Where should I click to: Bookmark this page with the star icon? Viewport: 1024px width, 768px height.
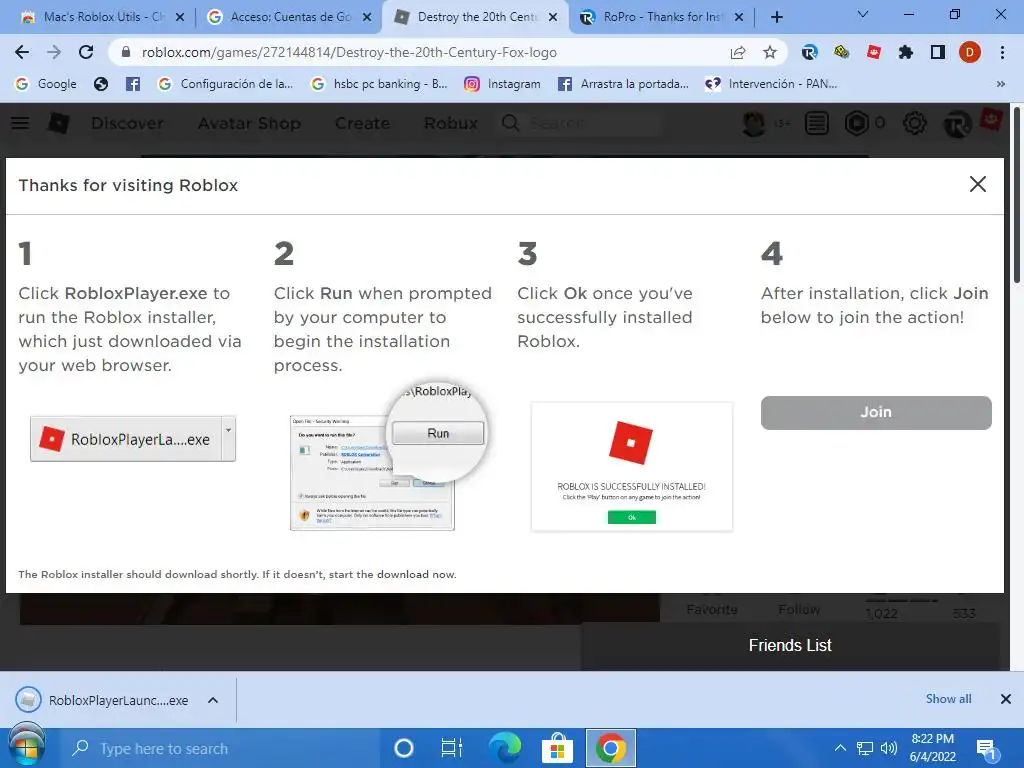[x=770, y=52]
